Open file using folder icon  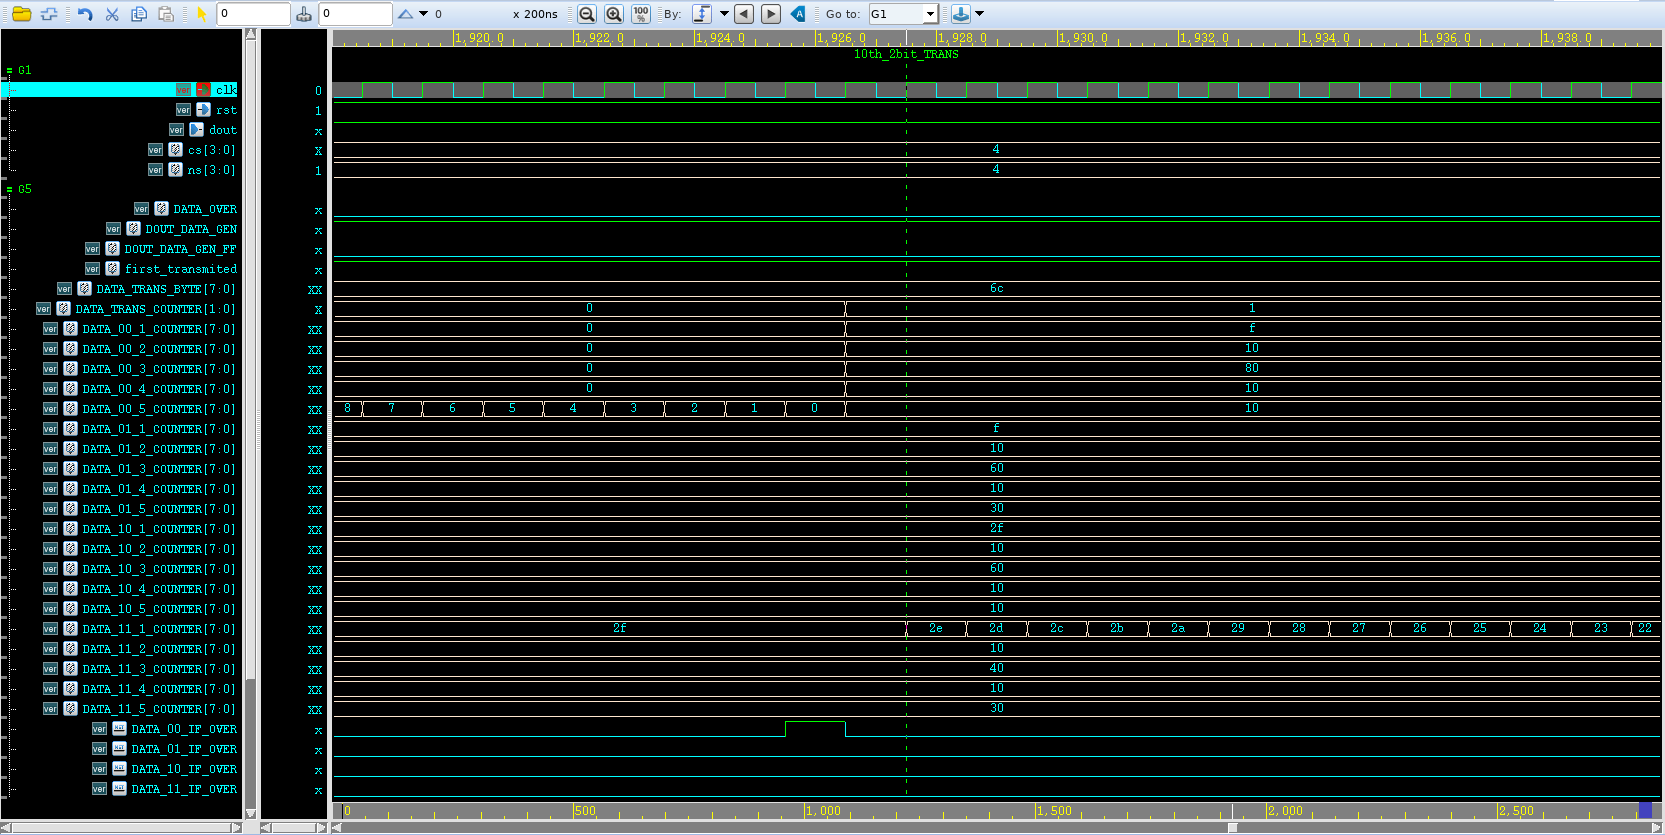(x=21, y=14)
